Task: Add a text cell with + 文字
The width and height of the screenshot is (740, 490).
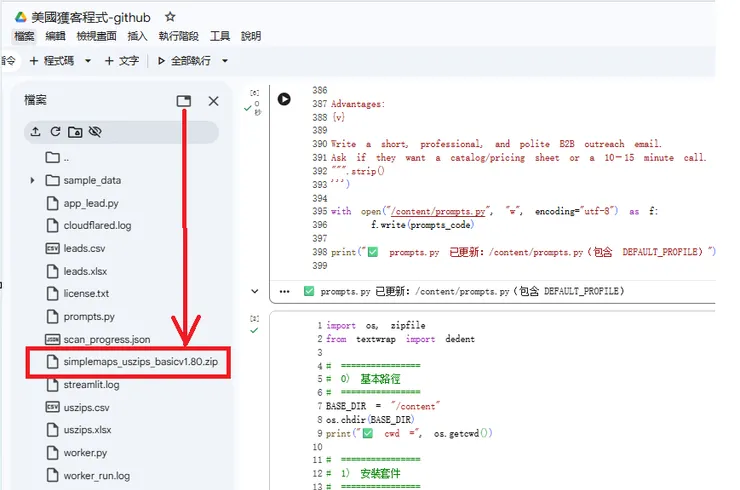Action: 122,61
